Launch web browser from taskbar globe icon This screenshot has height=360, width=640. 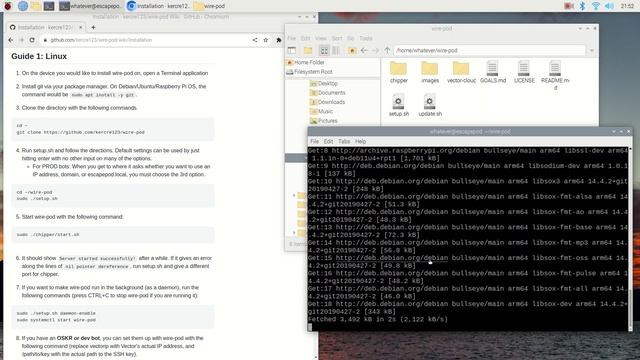[22, 6]
